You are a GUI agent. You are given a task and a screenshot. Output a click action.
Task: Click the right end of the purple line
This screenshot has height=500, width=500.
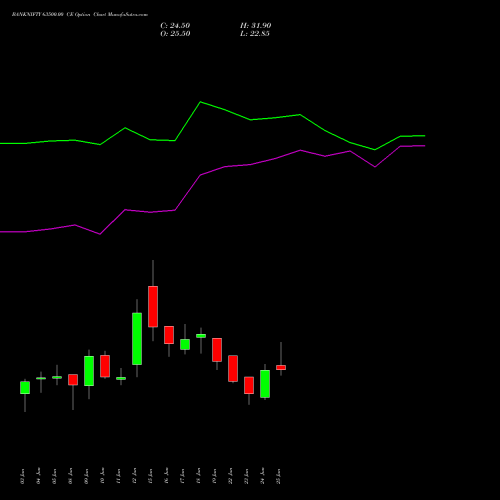(424, 146)
